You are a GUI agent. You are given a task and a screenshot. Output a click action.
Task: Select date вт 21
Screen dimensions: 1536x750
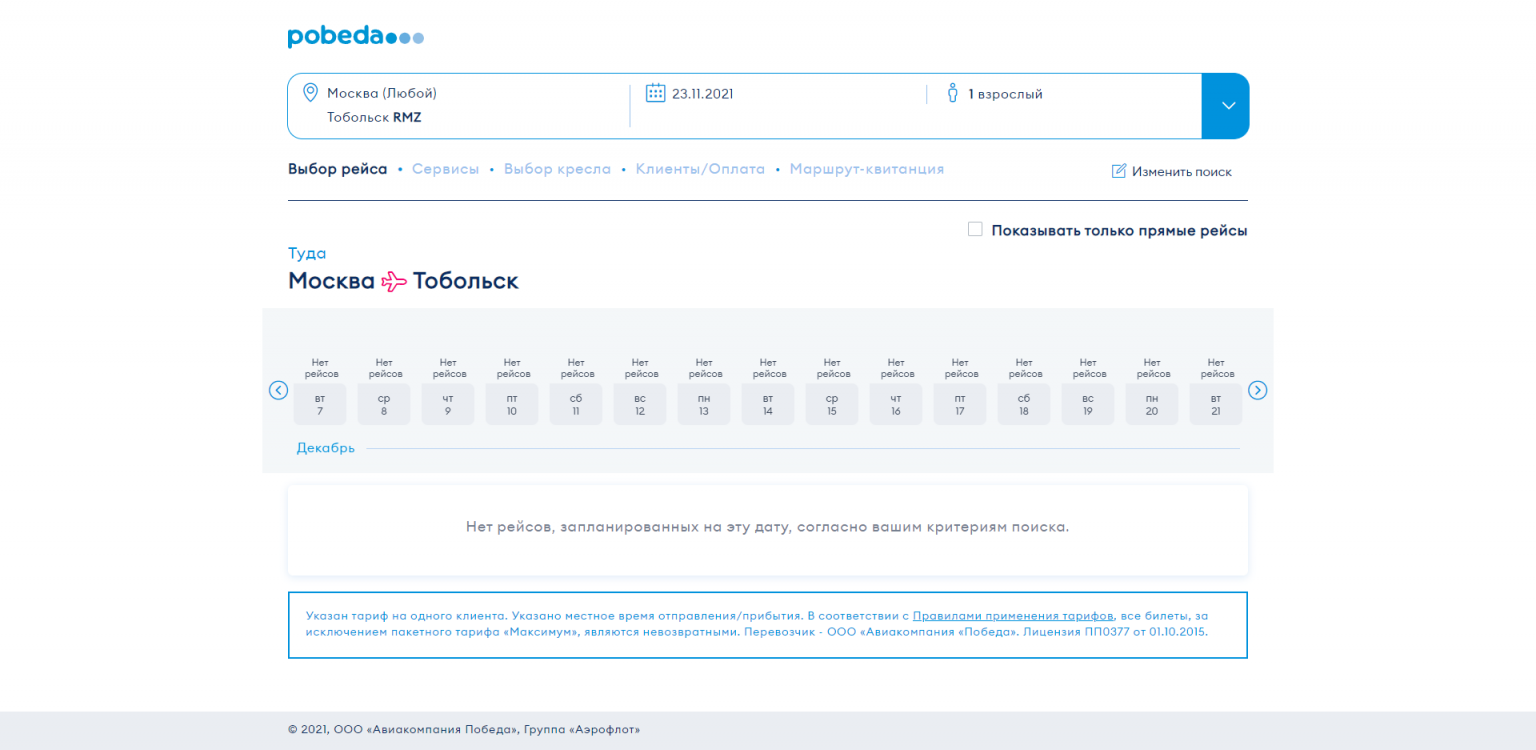click(1216, 404)
